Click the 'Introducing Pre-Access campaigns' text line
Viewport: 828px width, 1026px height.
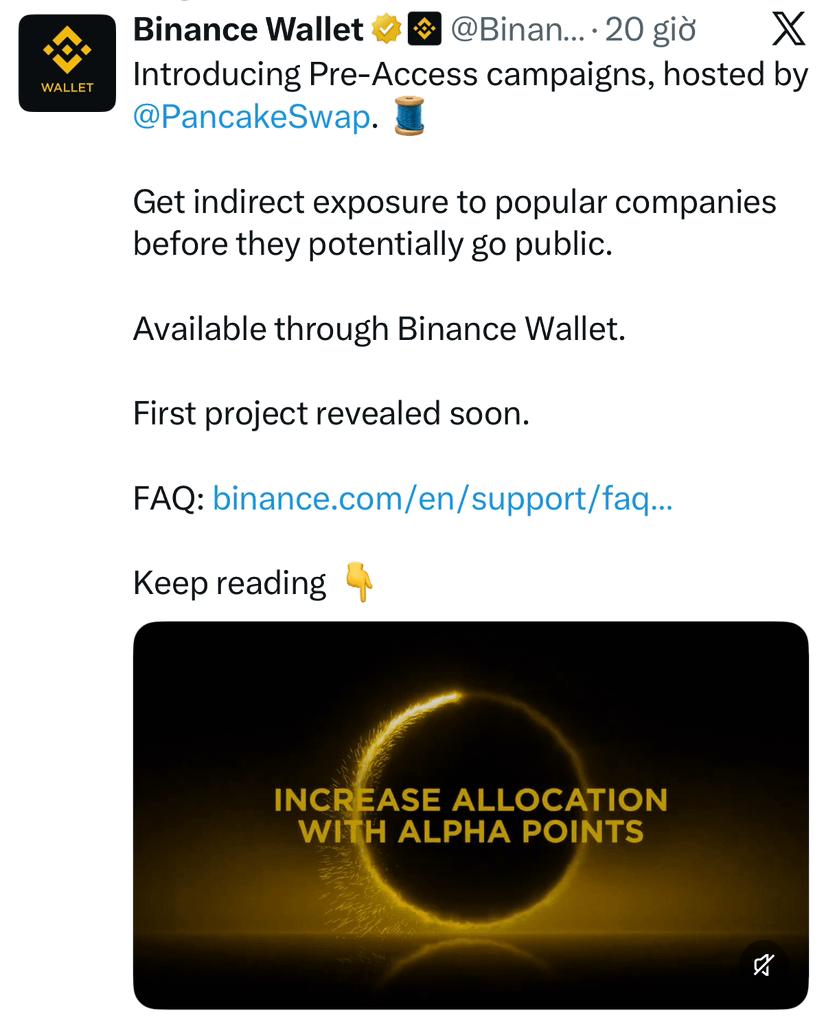coord(471,75)
